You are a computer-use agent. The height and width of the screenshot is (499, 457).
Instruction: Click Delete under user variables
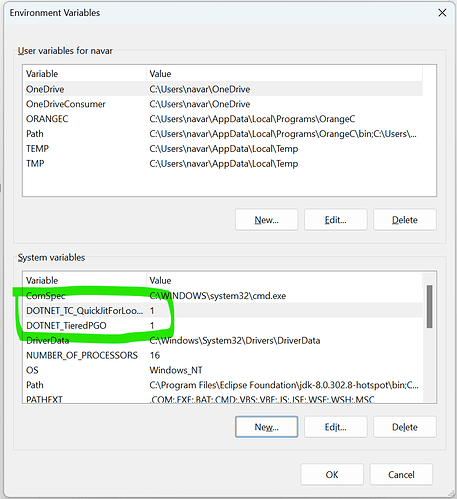pyautogui.click(x=405, y=220)
